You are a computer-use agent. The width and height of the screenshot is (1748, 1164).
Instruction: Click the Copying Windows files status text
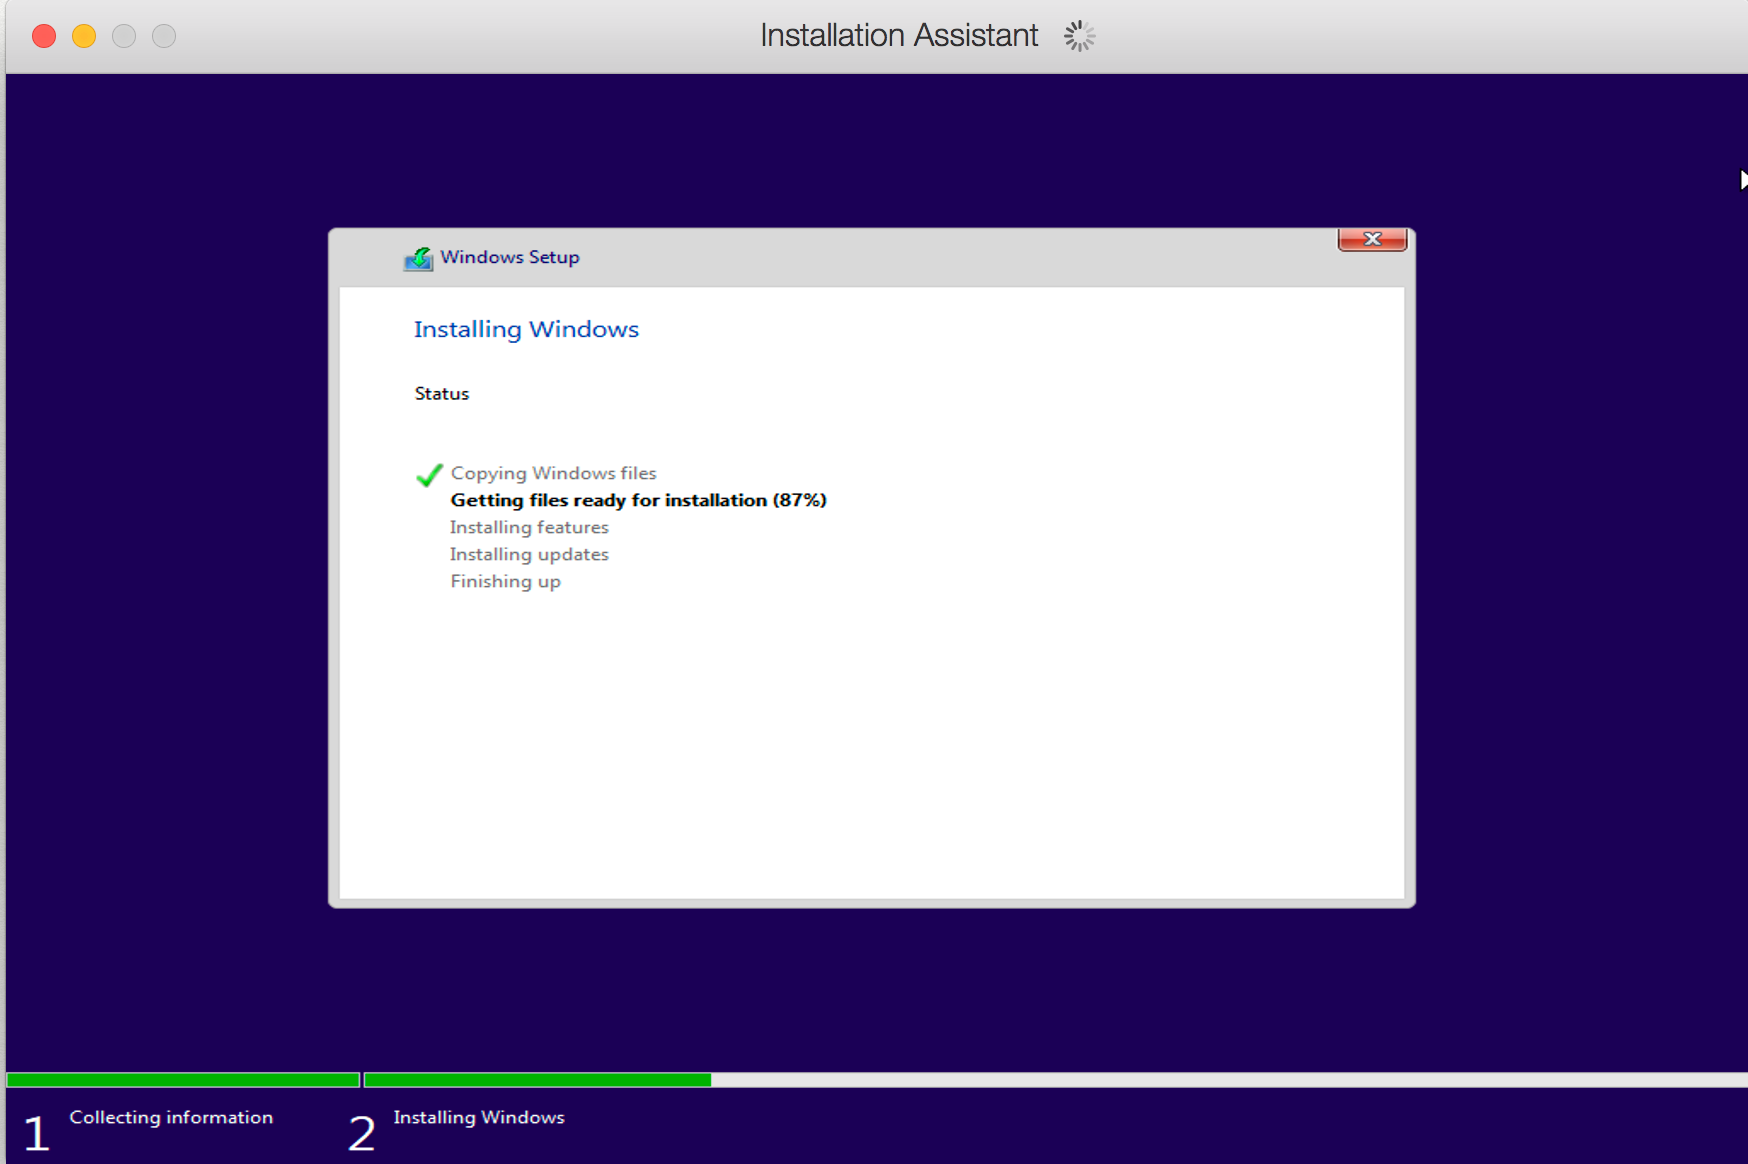tap(553, 472)
